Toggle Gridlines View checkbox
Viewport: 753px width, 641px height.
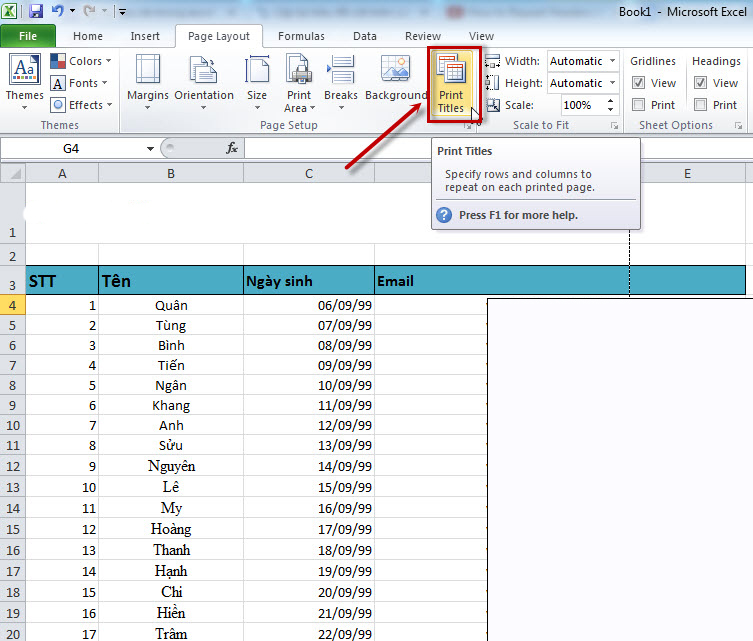pos(638,83)
